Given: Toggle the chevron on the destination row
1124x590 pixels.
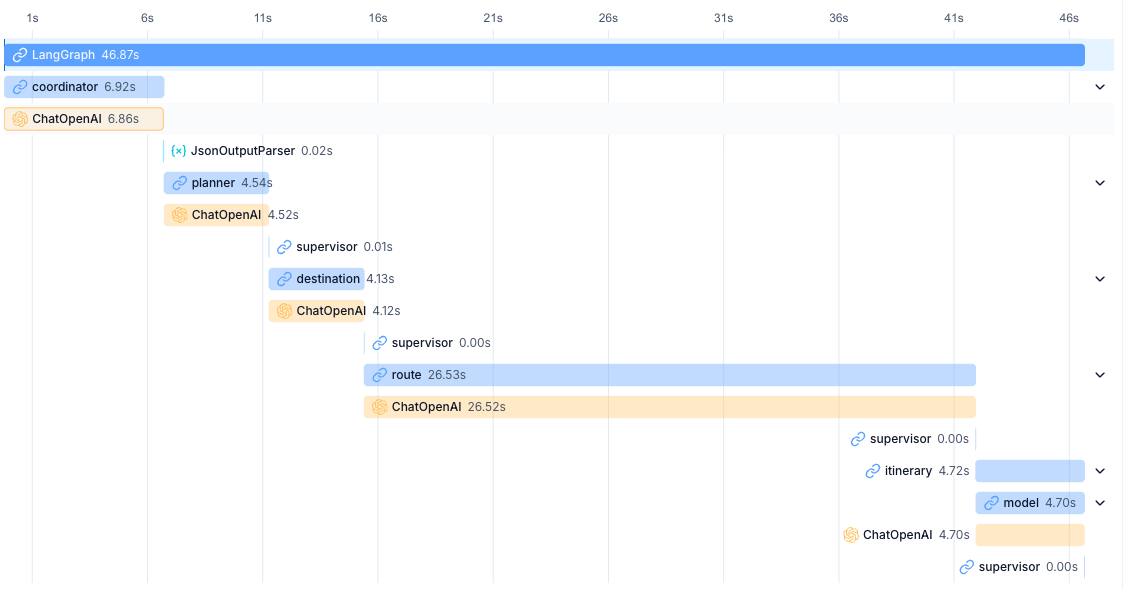Looking at the screenshot, I should [1100, 279].
